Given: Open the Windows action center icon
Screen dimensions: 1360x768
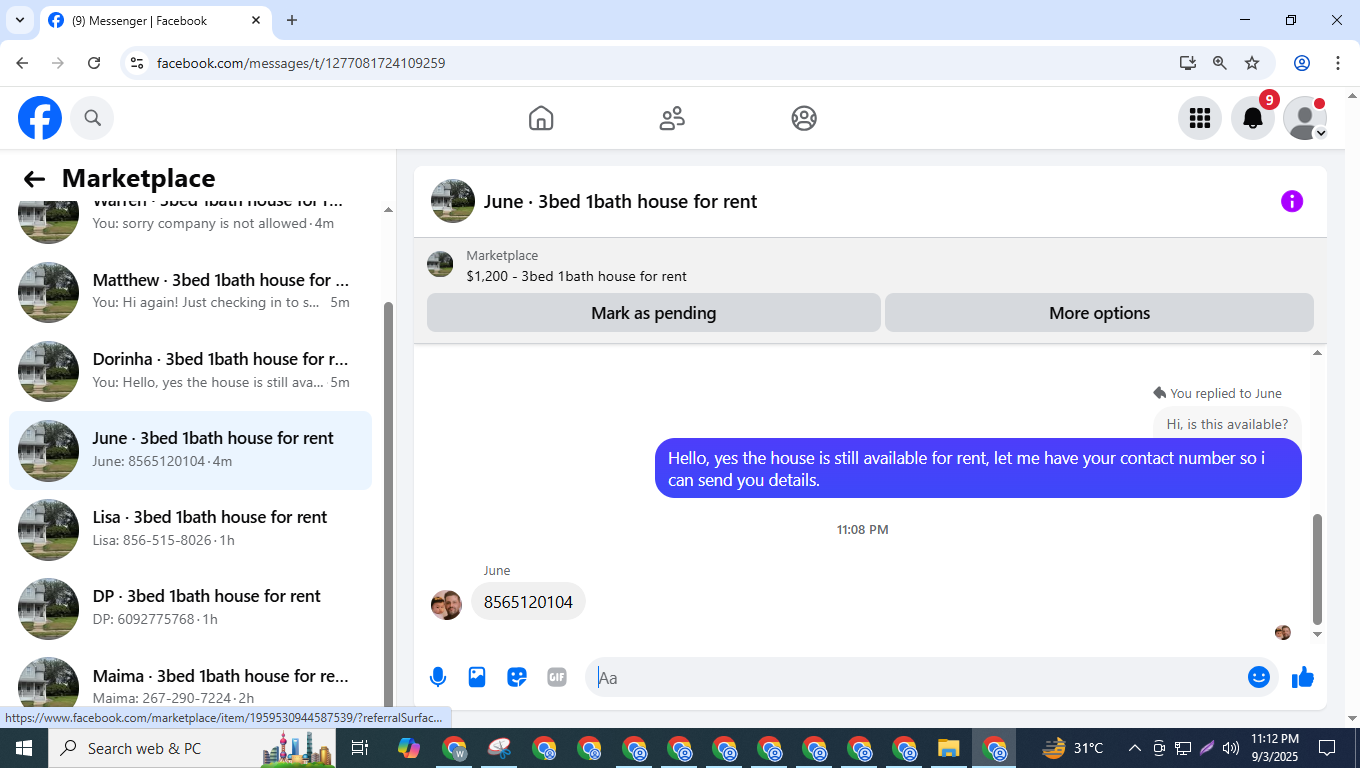Looking at the screenshot, I should coord(1327,748).
